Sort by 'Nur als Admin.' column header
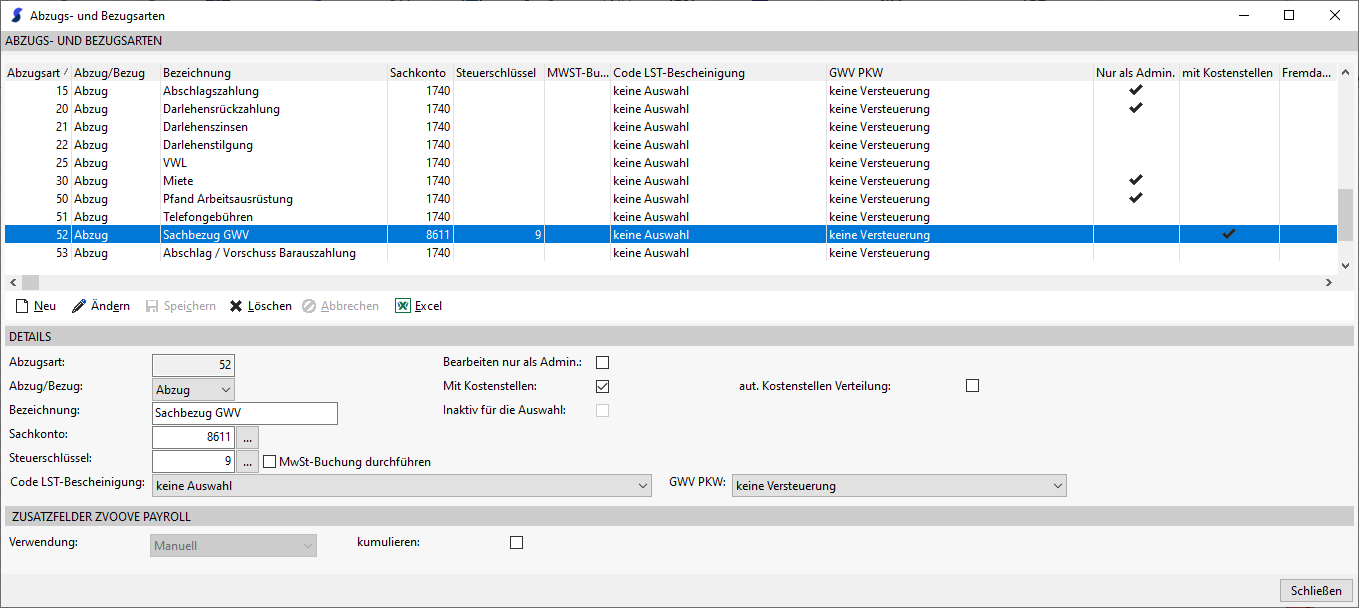Viewport: 1359px width, 608px height. pyautogui.click(x=1136, y=73)
